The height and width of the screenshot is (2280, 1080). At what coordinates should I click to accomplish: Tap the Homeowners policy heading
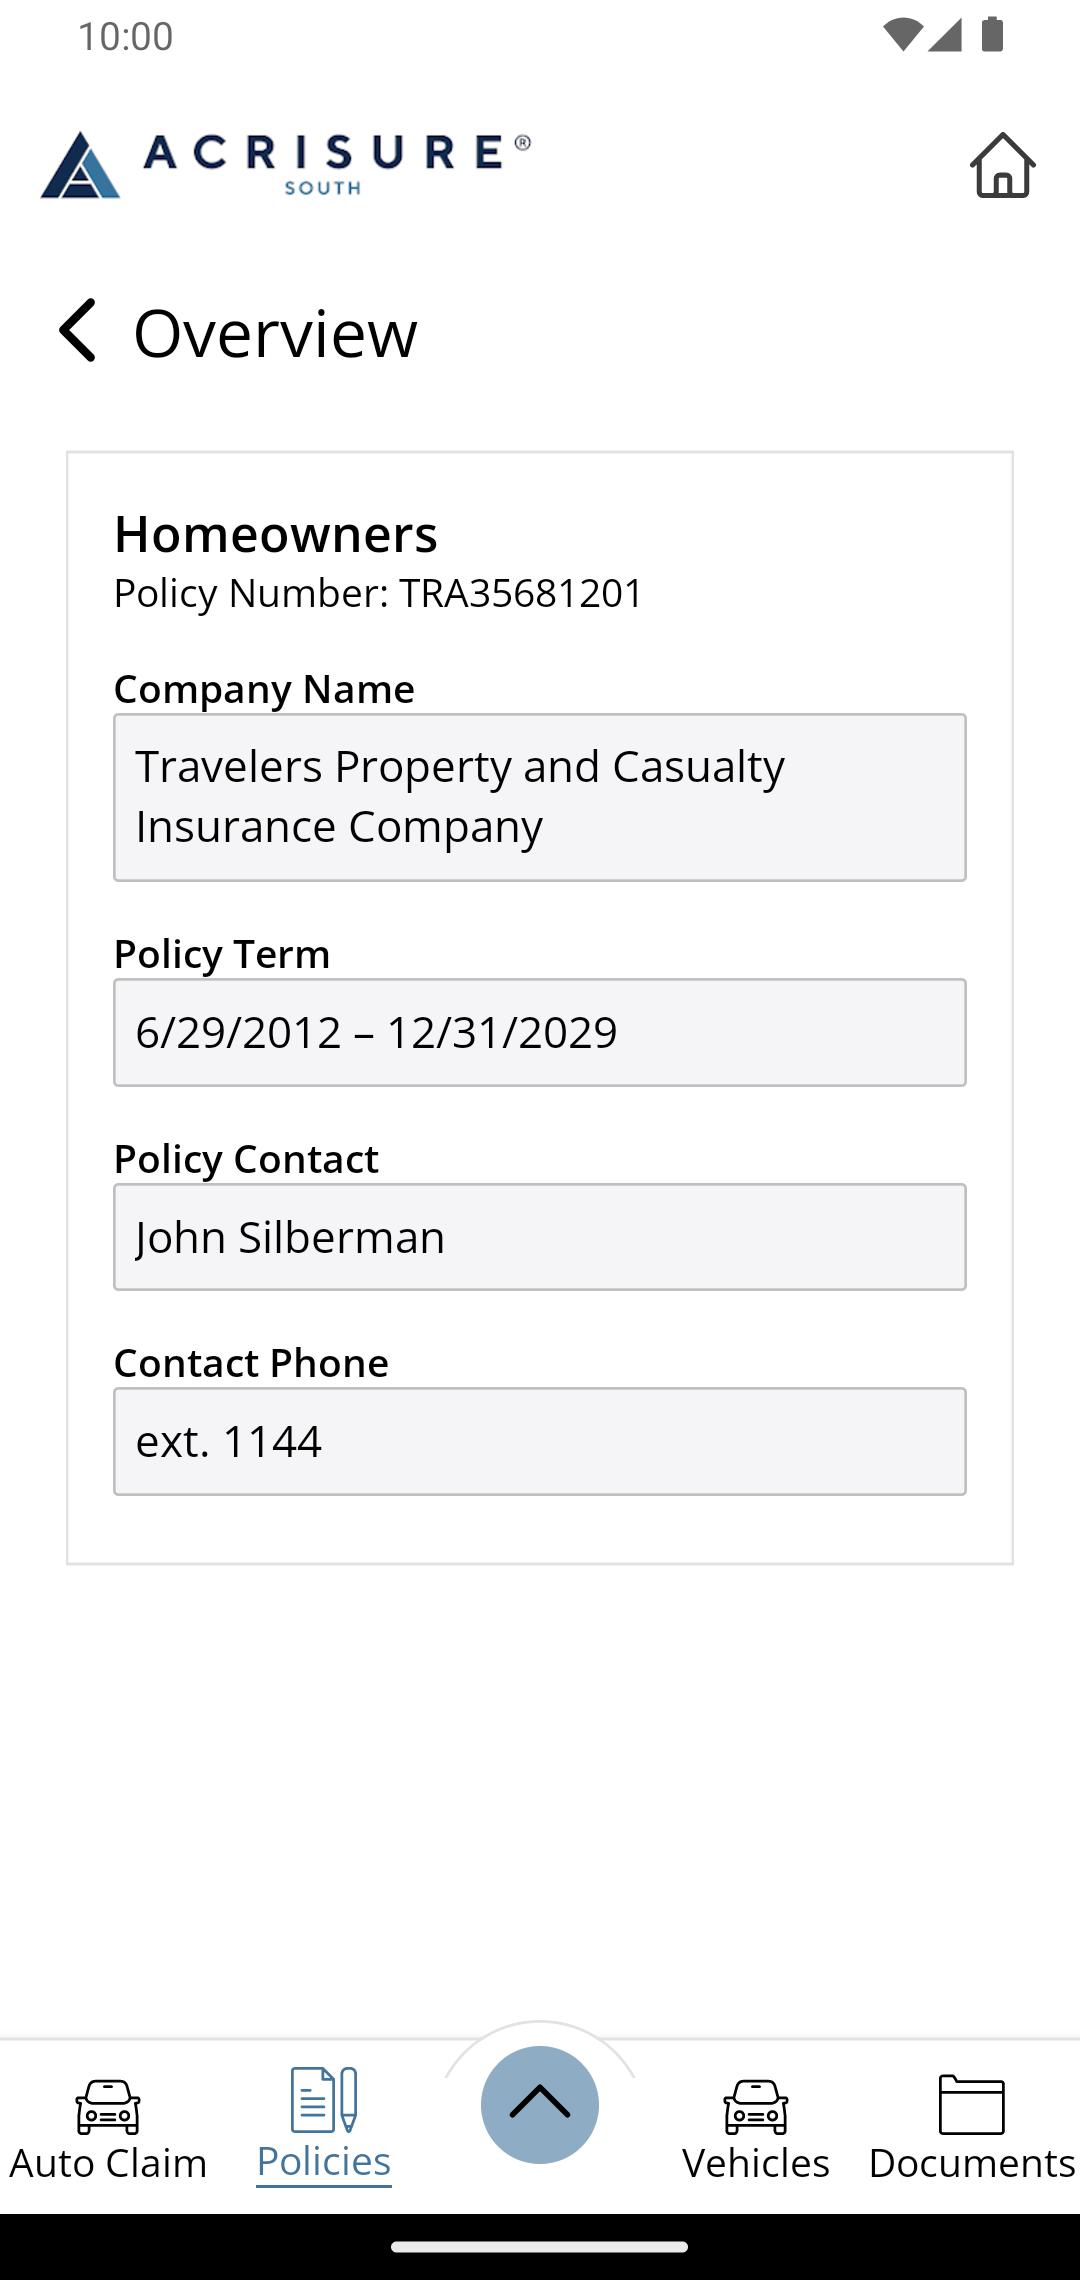pyautogui.click(x=276, y=534)
